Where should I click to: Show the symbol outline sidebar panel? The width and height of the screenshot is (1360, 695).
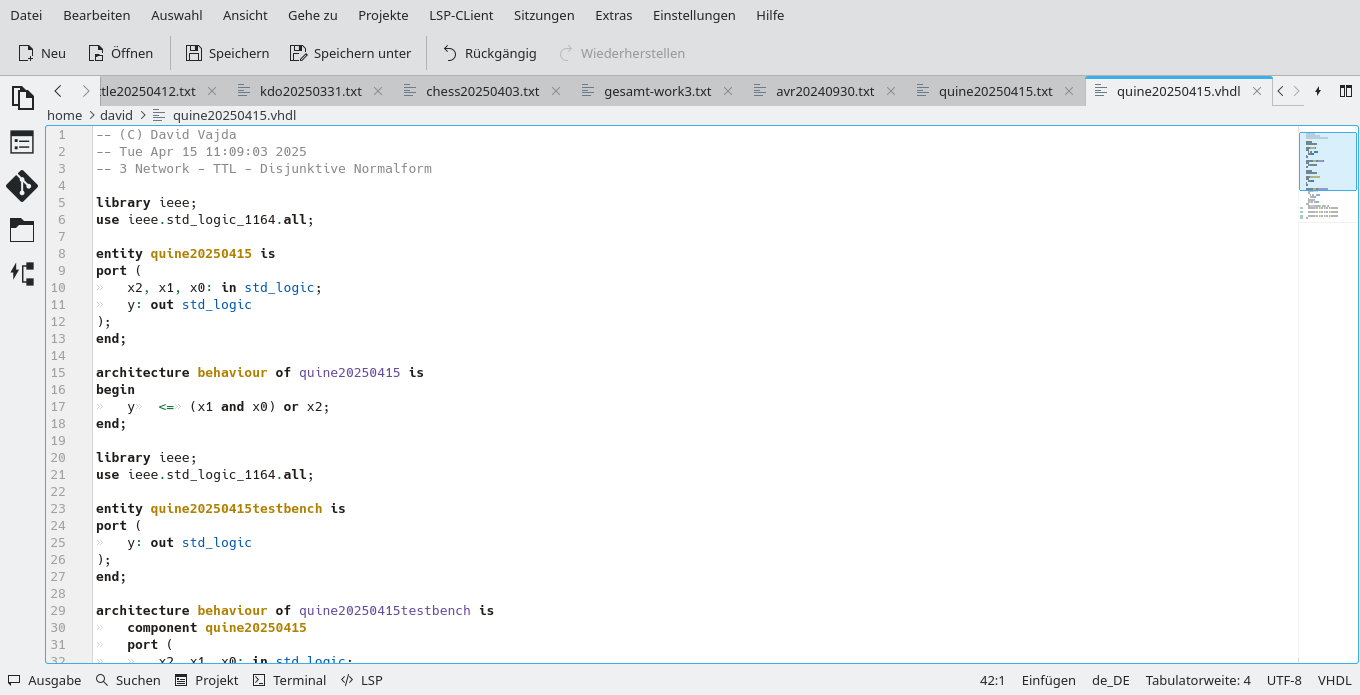point(22,142)
